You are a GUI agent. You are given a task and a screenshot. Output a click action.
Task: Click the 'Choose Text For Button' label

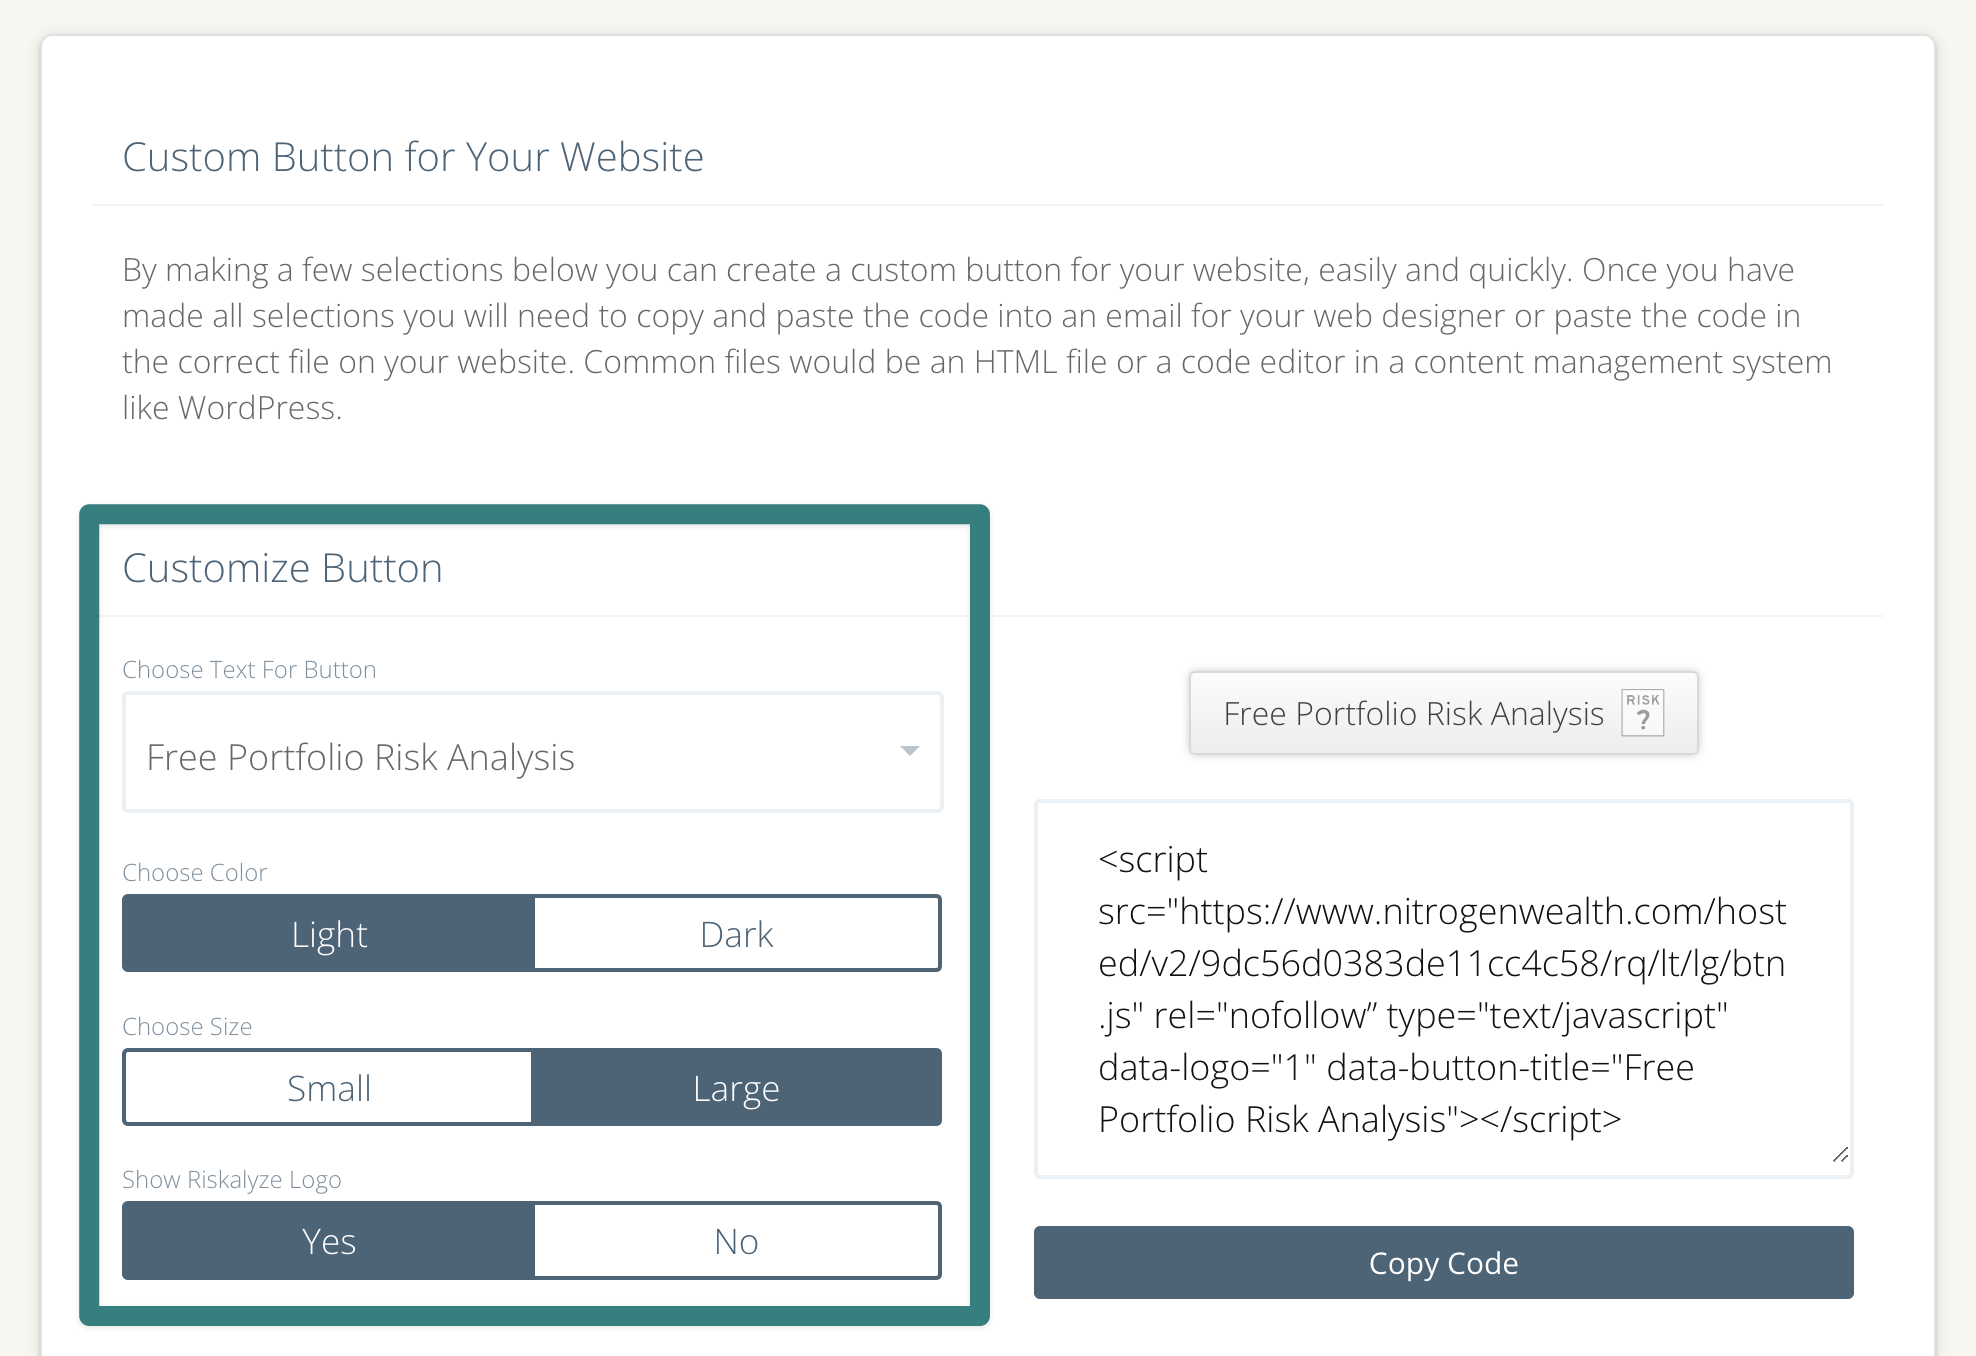coord(249,669)
